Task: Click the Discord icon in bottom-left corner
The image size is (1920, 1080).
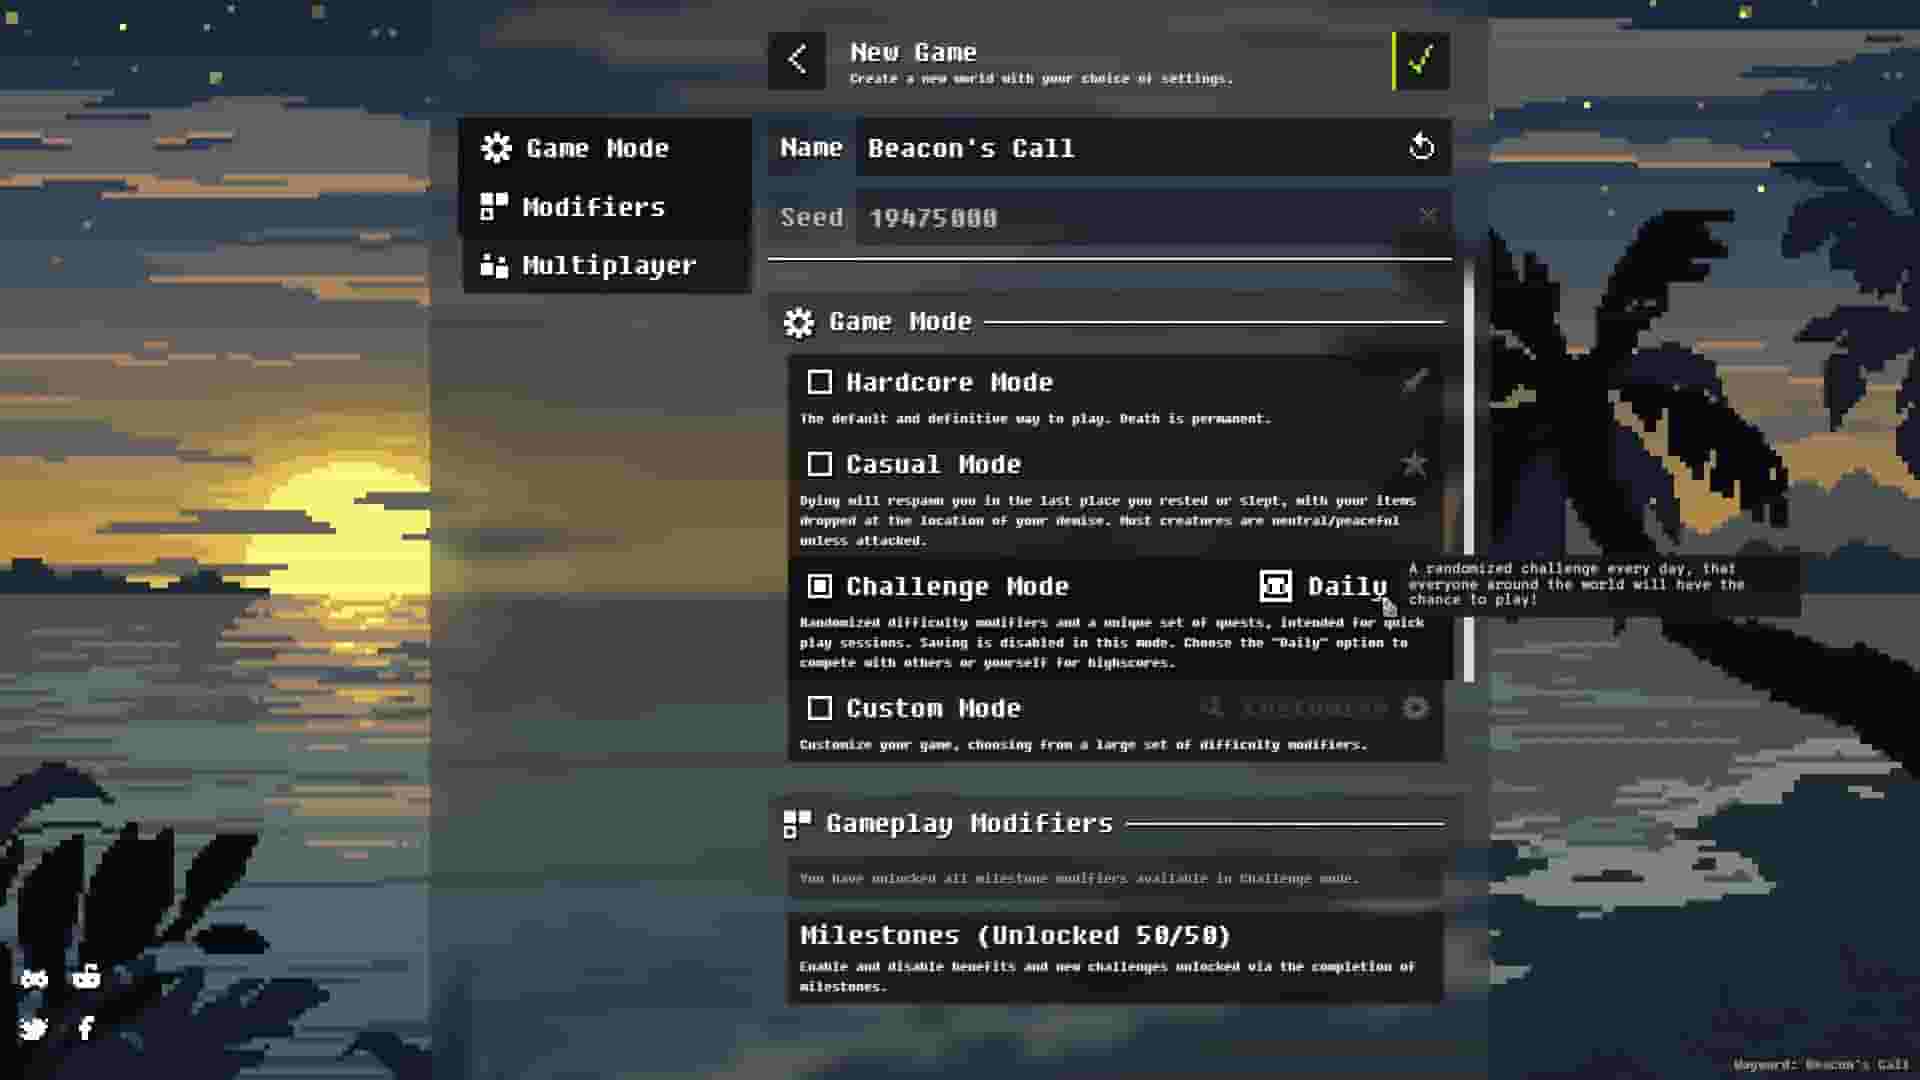Action: tap(35, 978)
